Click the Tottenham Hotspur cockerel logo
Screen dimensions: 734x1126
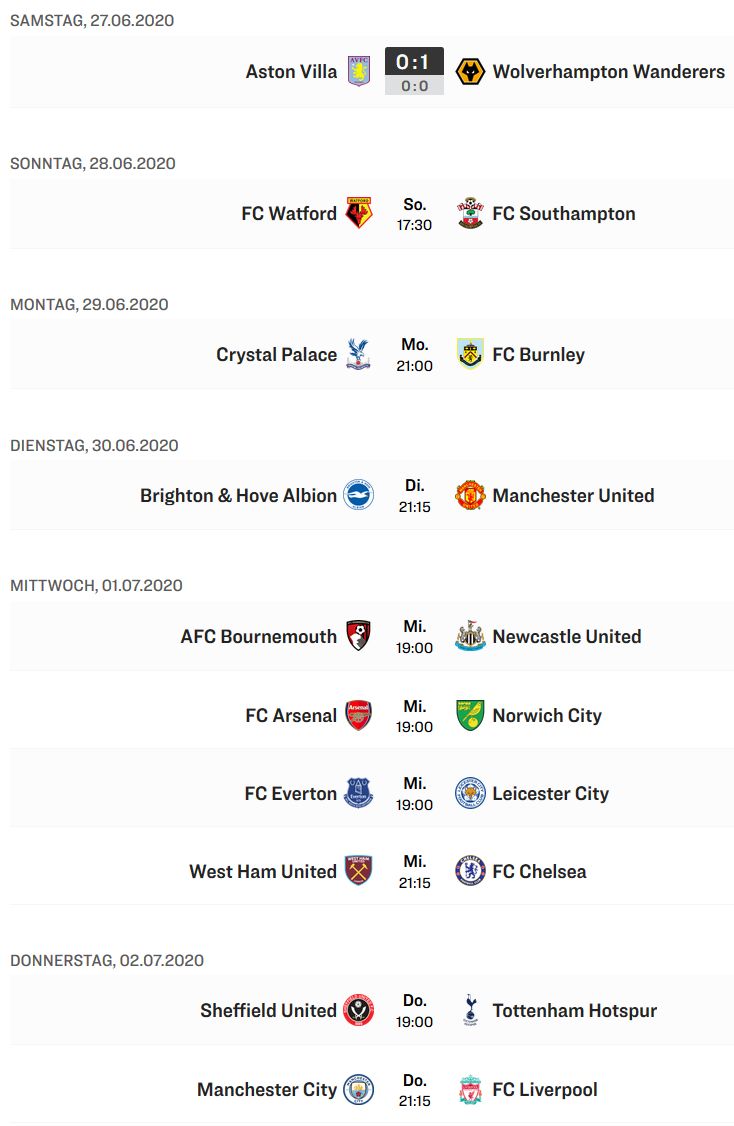pos(470,1010)
